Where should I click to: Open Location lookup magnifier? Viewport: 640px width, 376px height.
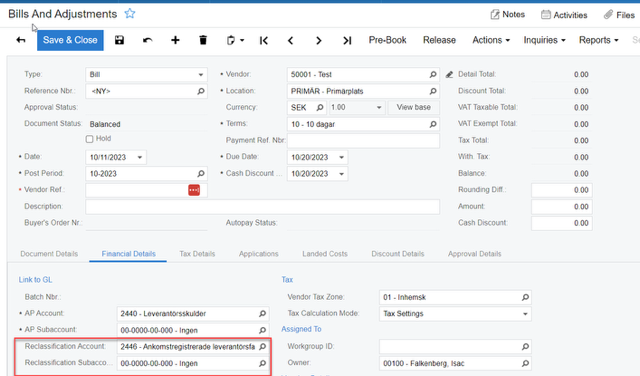(433, 91)
